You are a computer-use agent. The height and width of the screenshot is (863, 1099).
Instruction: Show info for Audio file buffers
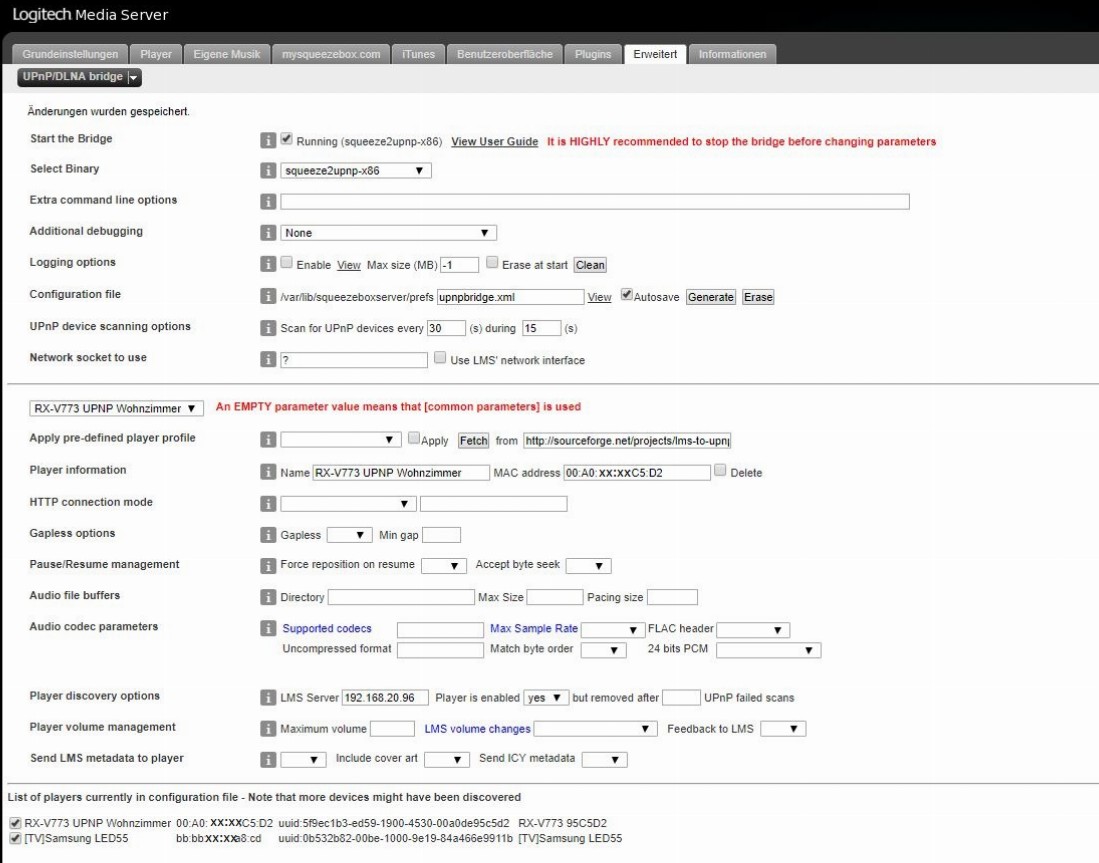coord(268,597)
